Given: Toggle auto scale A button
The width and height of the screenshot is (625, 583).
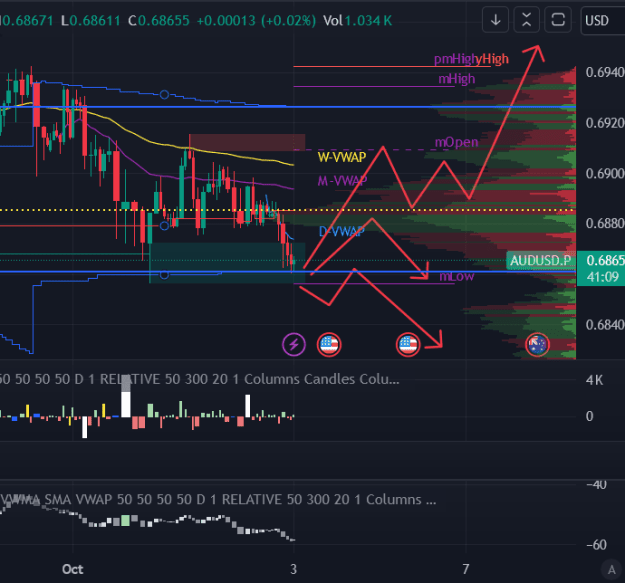Looking at the screenshot, I should point(611,570).
